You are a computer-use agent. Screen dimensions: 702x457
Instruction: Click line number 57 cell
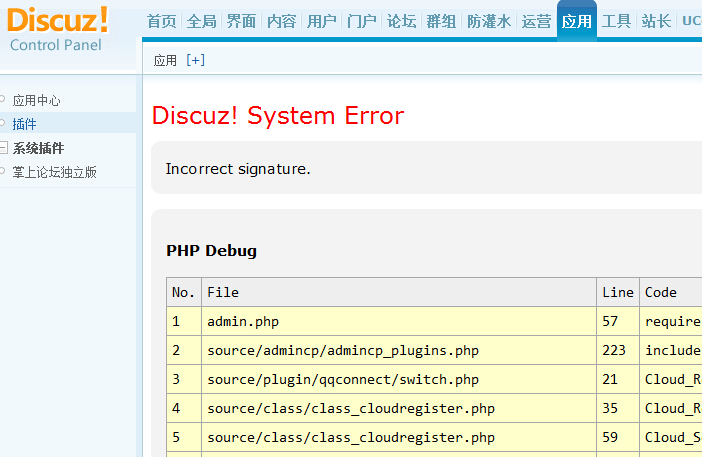pyautogui.click(x=618, y=321)
